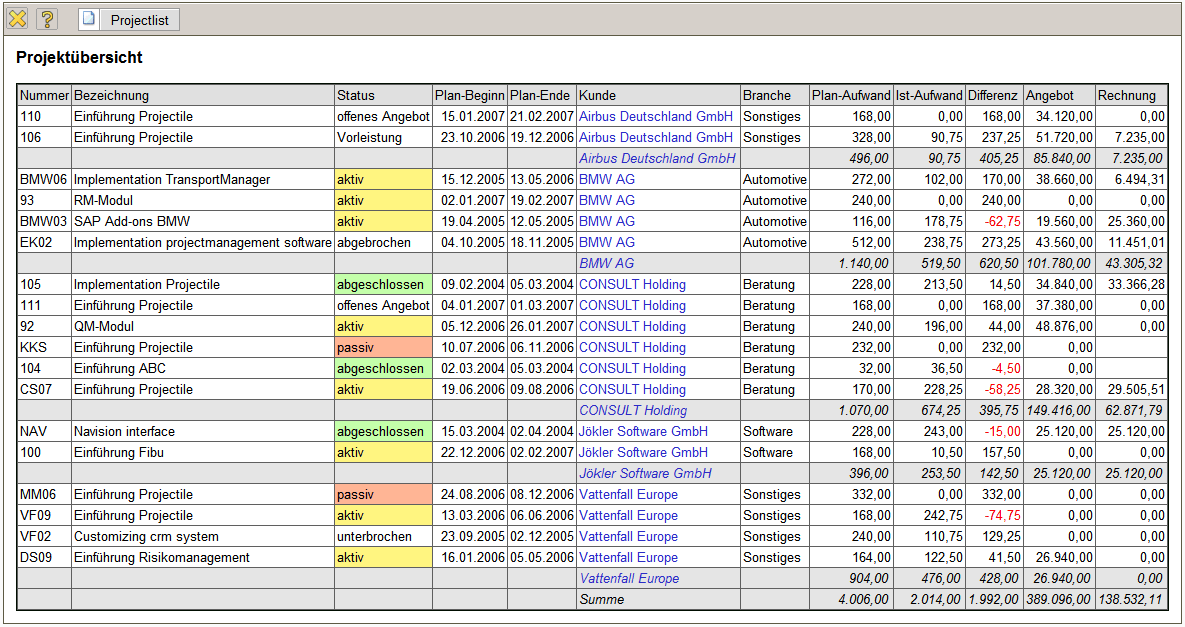Open Airbus Deutschland GmbH link in project 110 row
This screenshot has width=1185, height=627.
tap(655, 117)
